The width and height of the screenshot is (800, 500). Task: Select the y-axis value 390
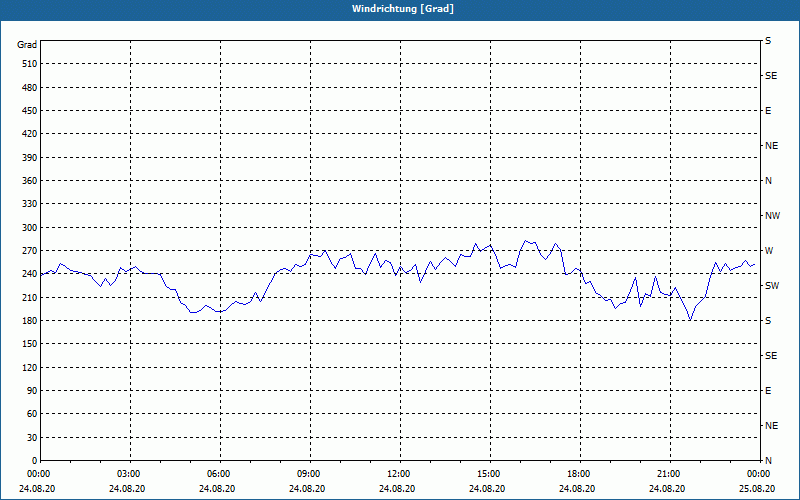30,158
